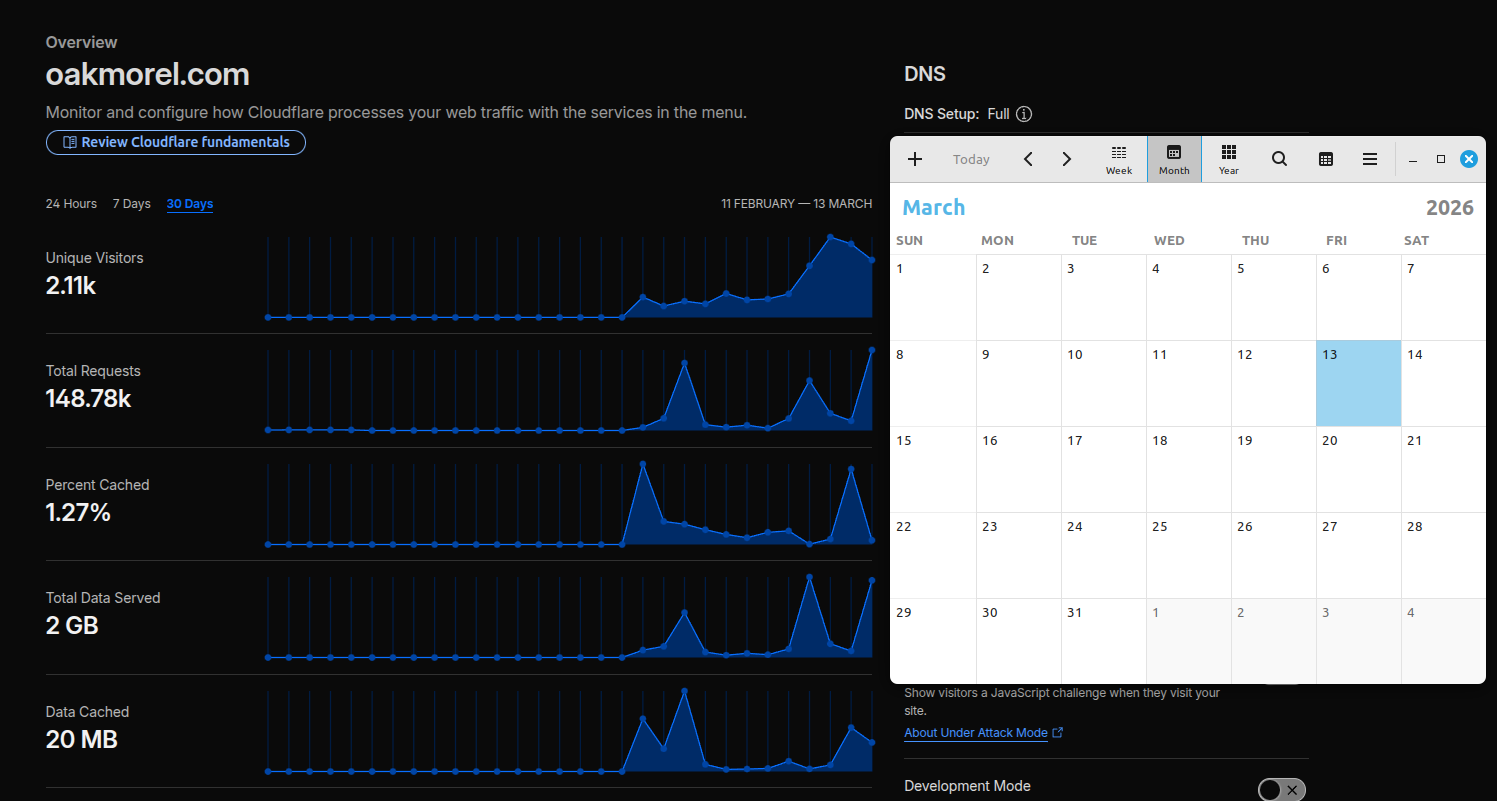Click the calendar grid icon beside search
Viewport: 1497px width, 801px height.
[x=1325, y=159]
